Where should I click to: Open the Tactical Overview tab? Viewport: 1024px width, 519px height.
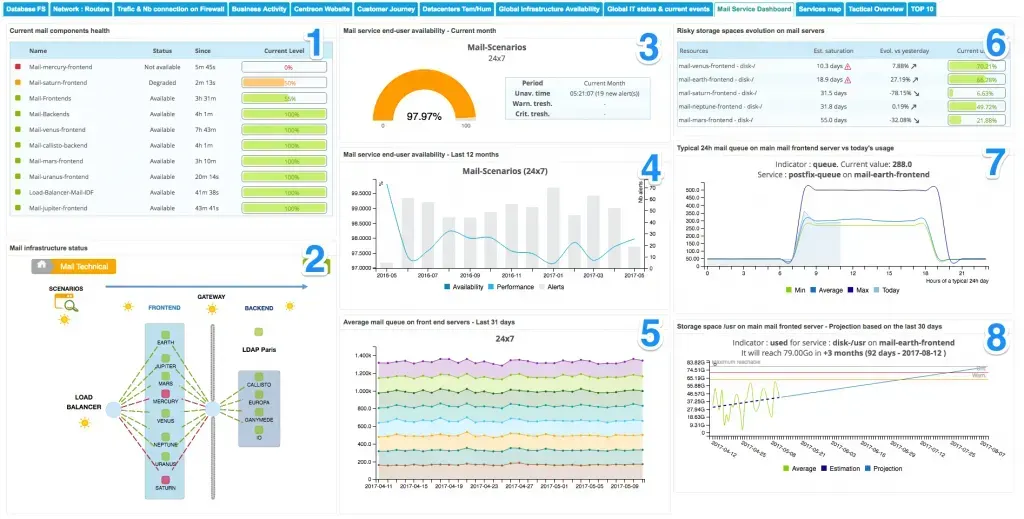[876, 9]
